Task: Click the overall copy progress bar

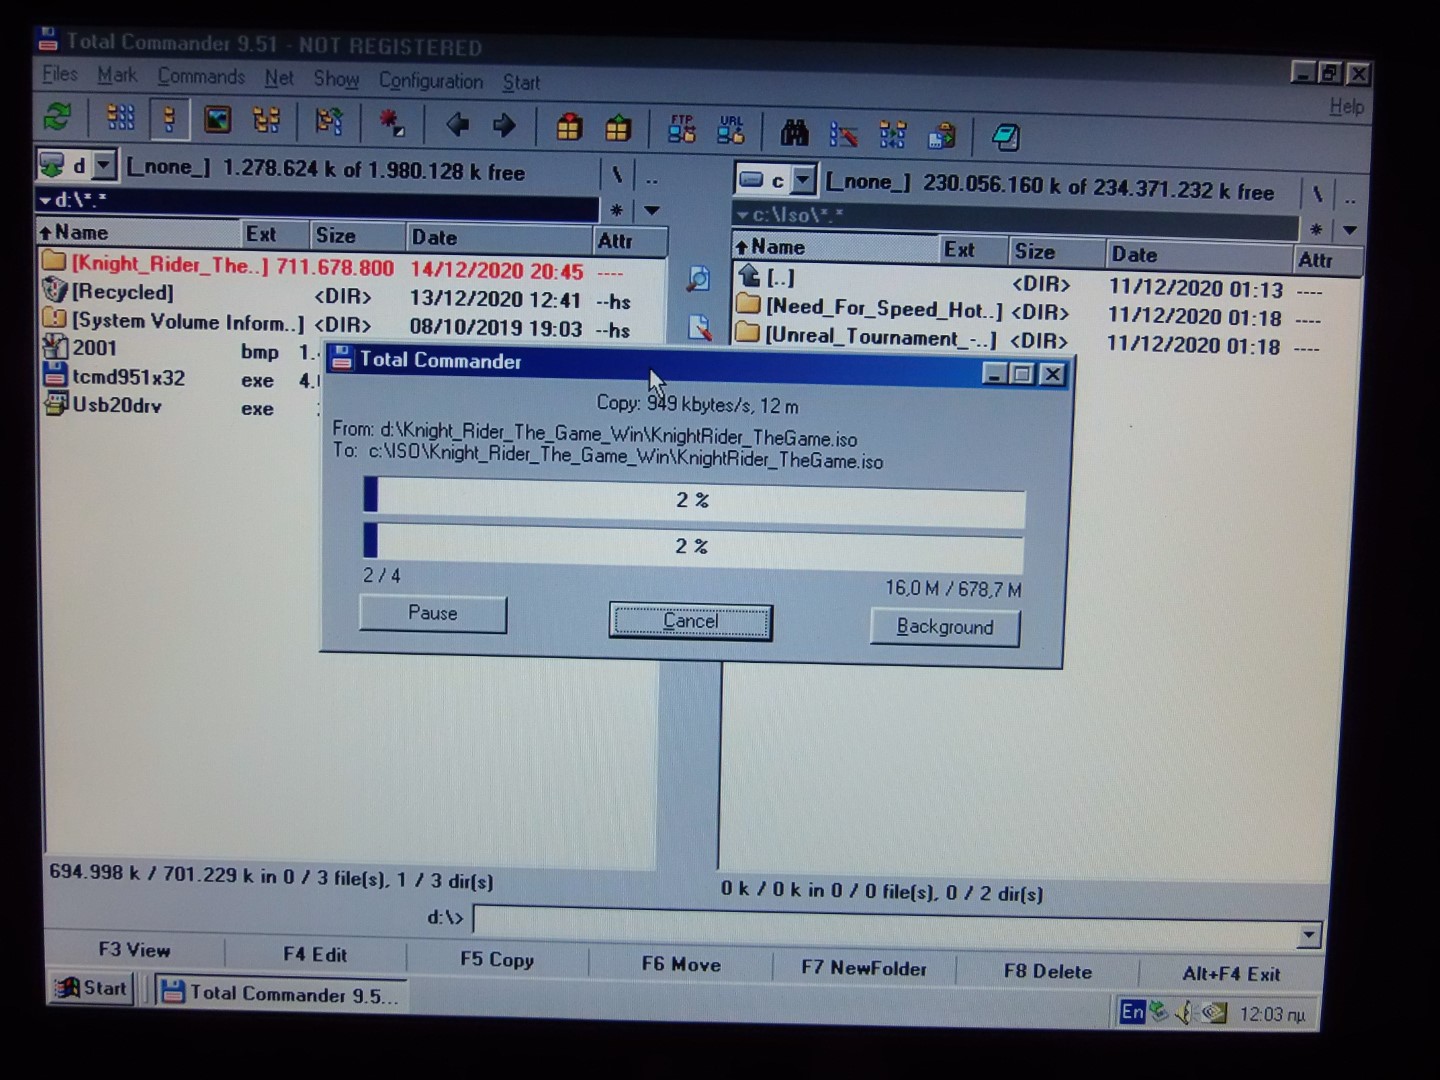Action: pyautogui.click(x=693, y=546)
